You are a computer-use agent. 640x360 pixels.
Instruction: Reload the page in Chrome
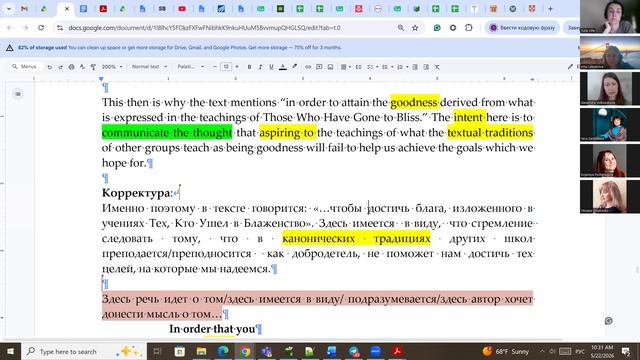pyautogui.click(x=41, y=28)
